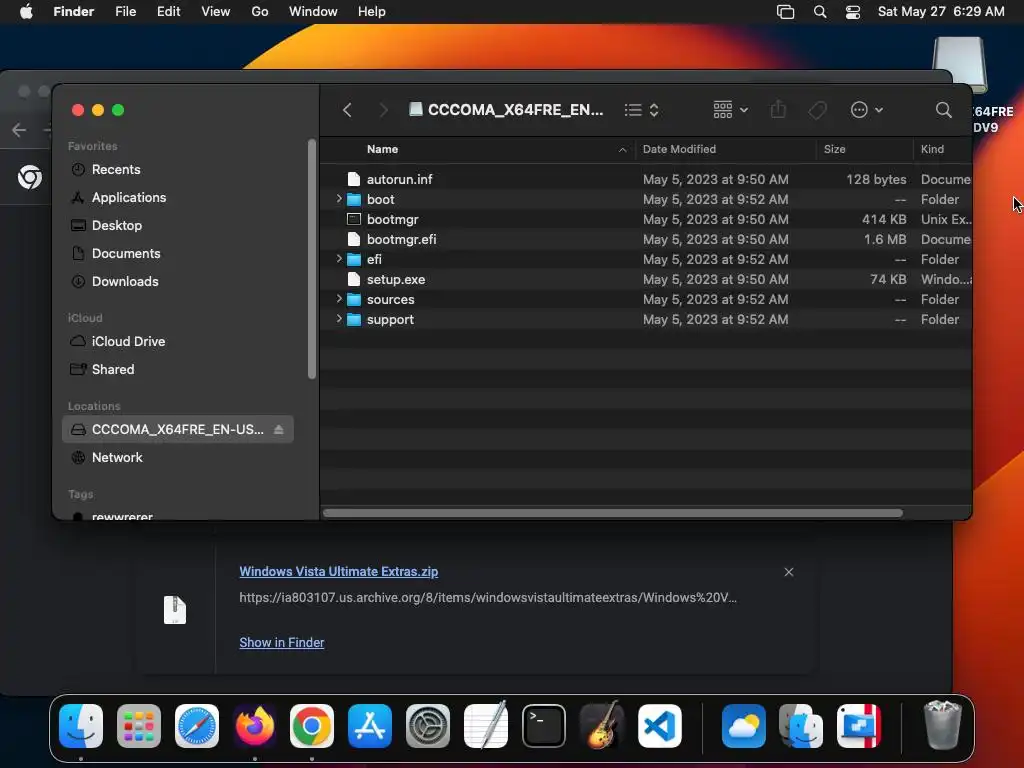Click the horizontal scrollbar in Finder
Viewport: 1024px width, 768px height.
(x=613, y=513)
